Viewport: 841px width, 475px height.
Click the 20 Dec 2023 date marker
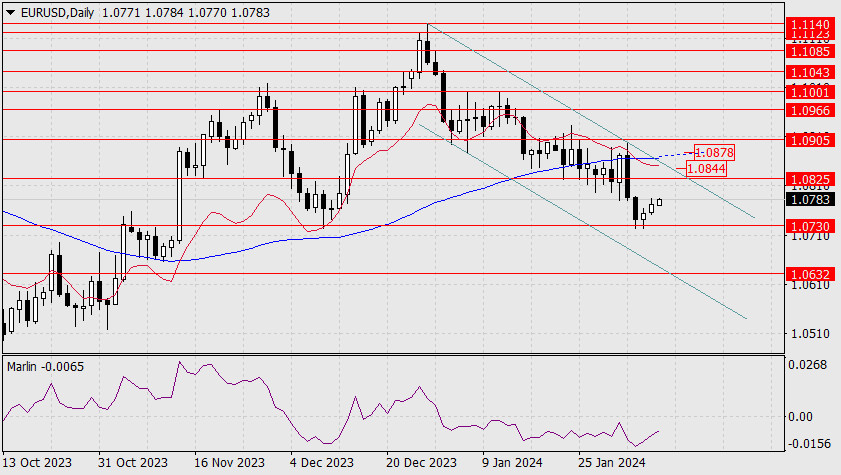pos(421,462)
